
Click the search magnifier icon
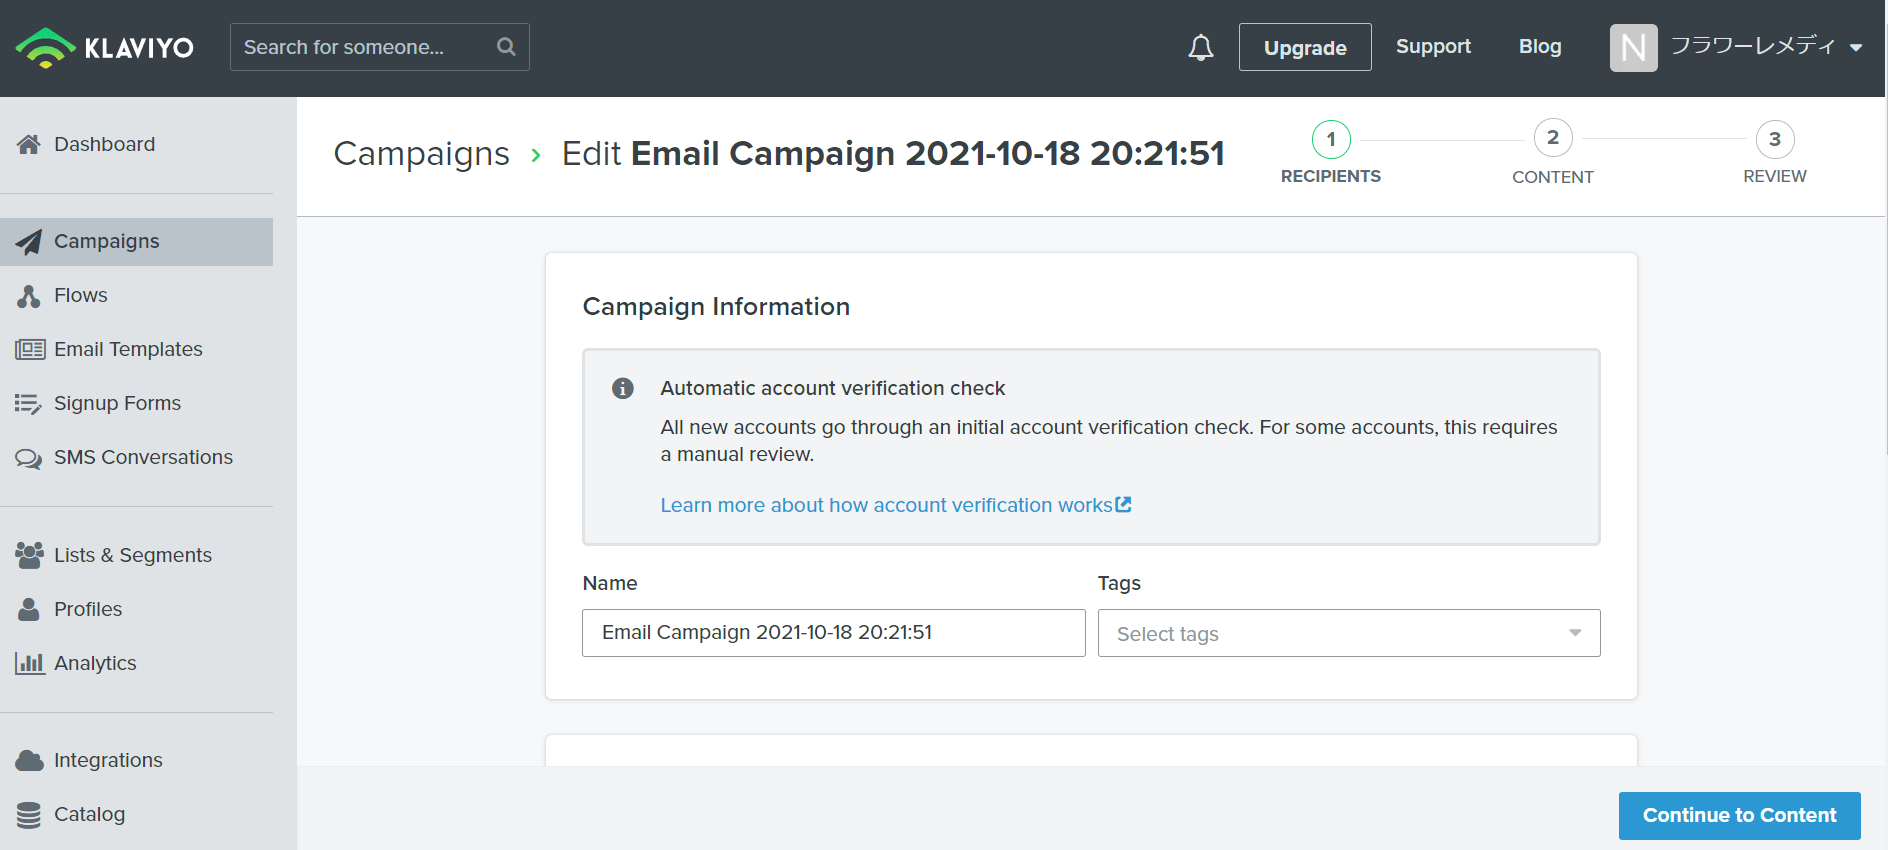point(506,47)
